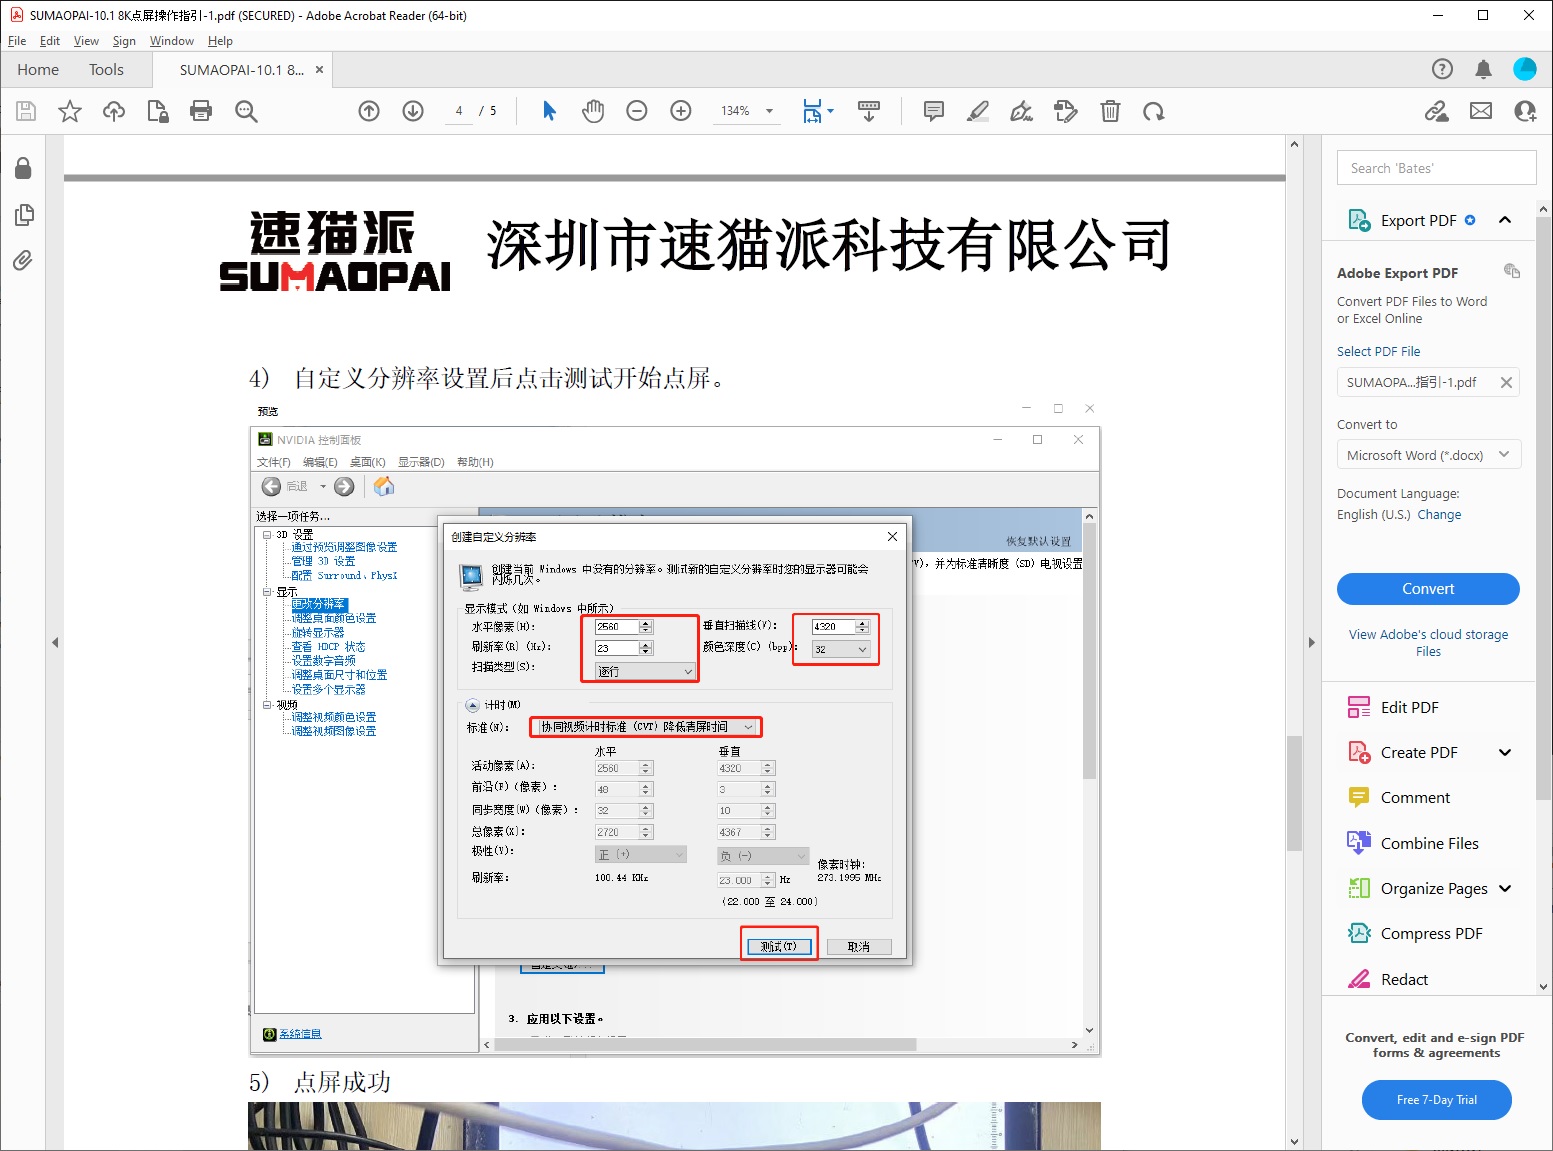The height and width of the screenshot is (1151, 1553).
Task: Collapse the right tools pane arrow
Action: pyautogui.click(x=1311, y=642)
